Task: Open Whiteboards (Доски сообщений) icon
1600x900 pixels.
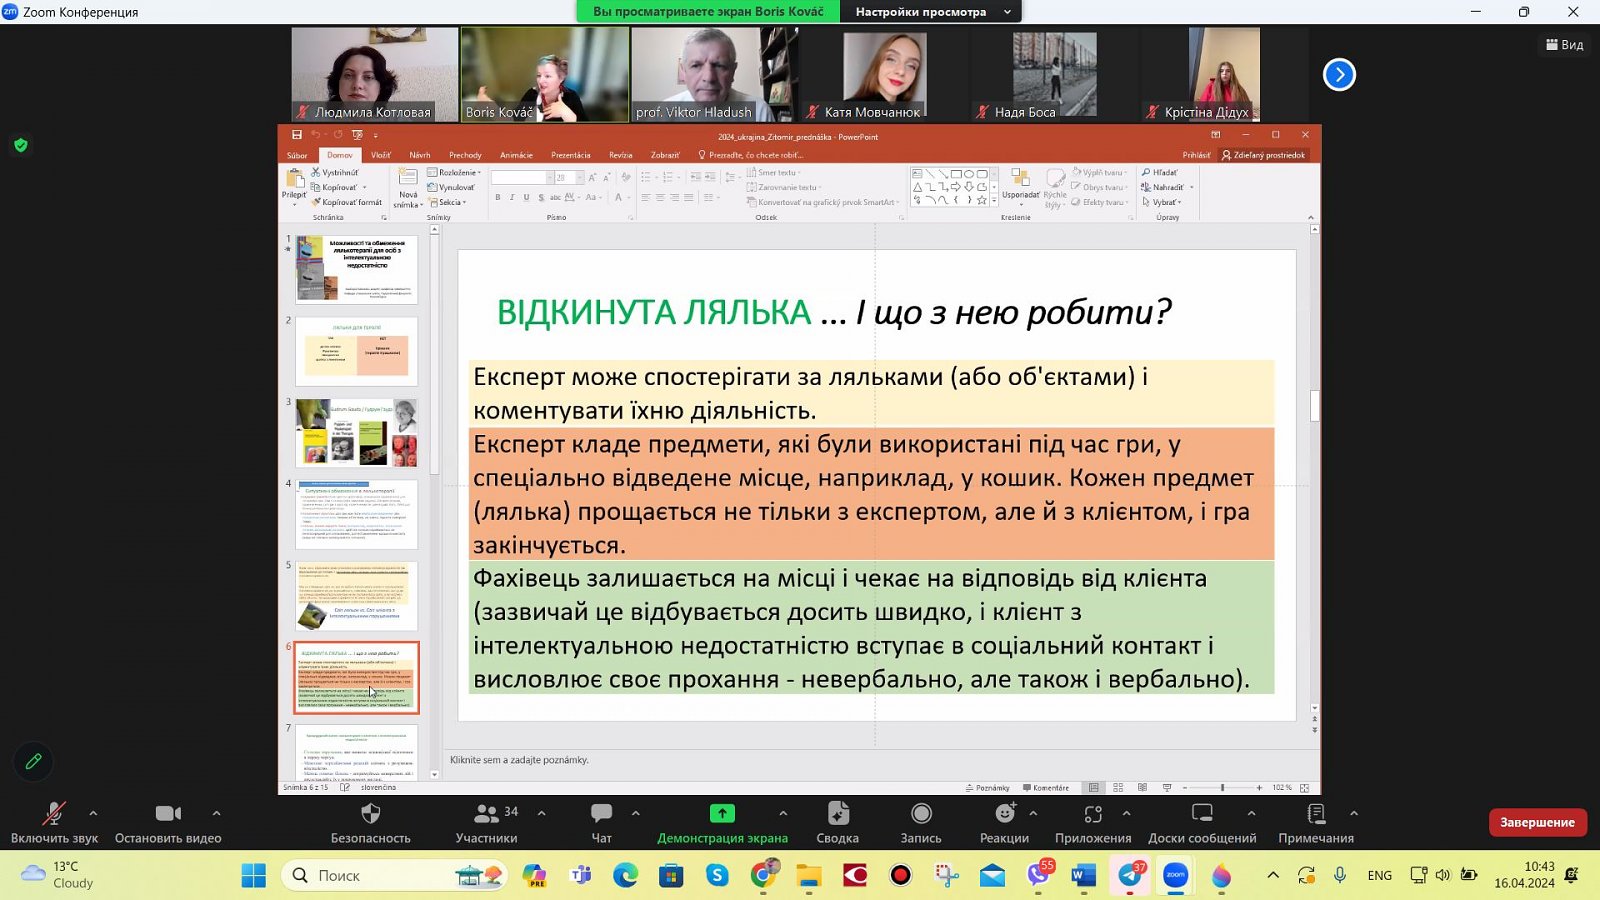Action: (x=1202, y=814)
